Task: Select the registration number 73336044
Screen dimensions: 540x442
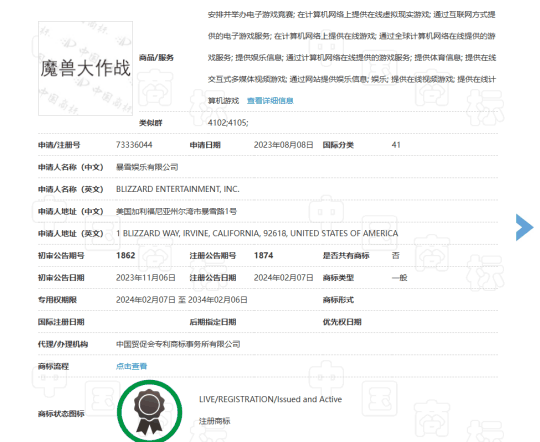Action: coord(134,145)
